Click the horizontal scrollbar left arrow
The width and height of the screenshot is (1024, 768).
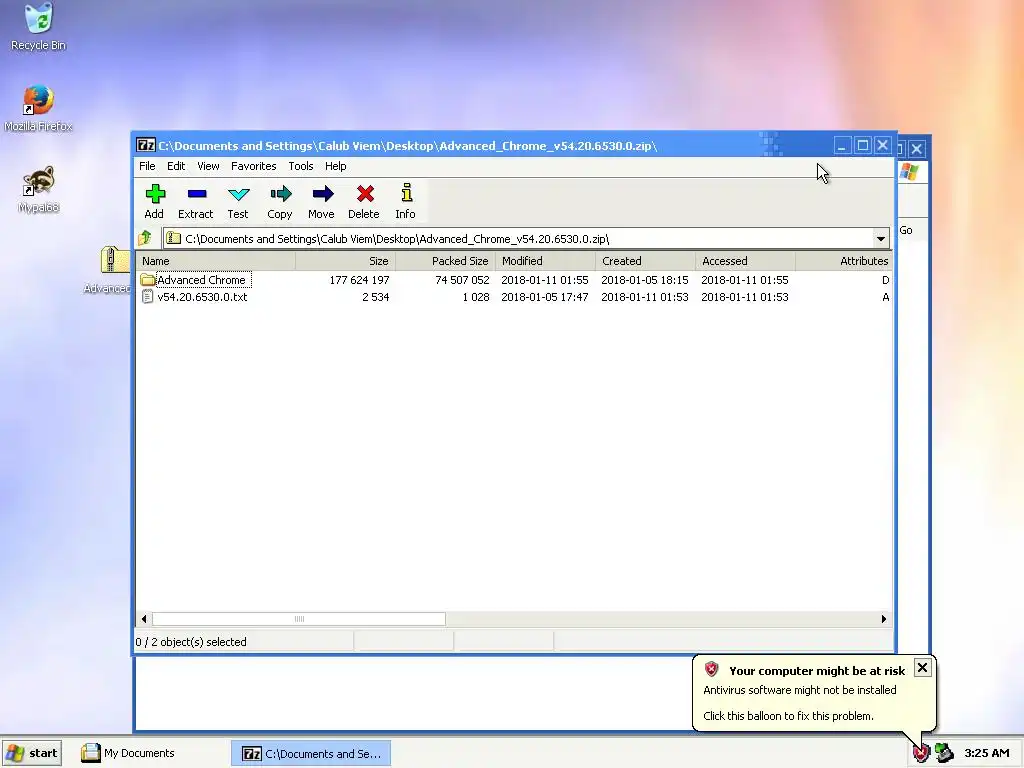(x=144, y=618)
